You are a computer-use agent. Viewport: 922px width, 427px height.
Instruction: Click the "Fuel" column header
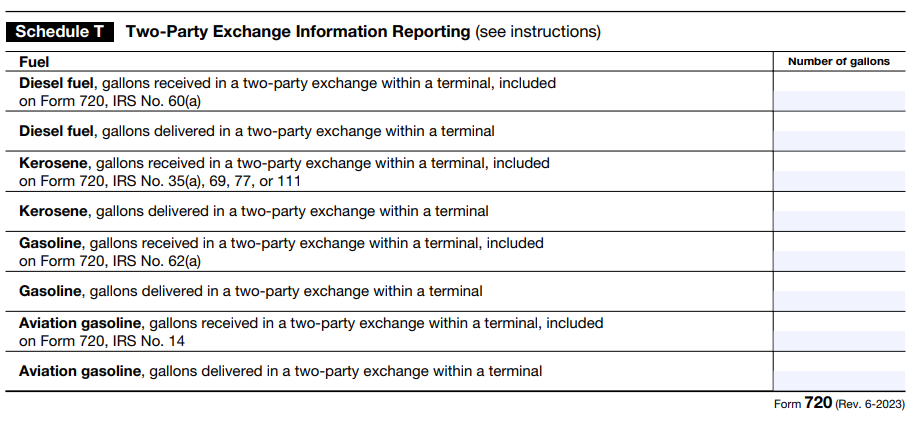34,62
